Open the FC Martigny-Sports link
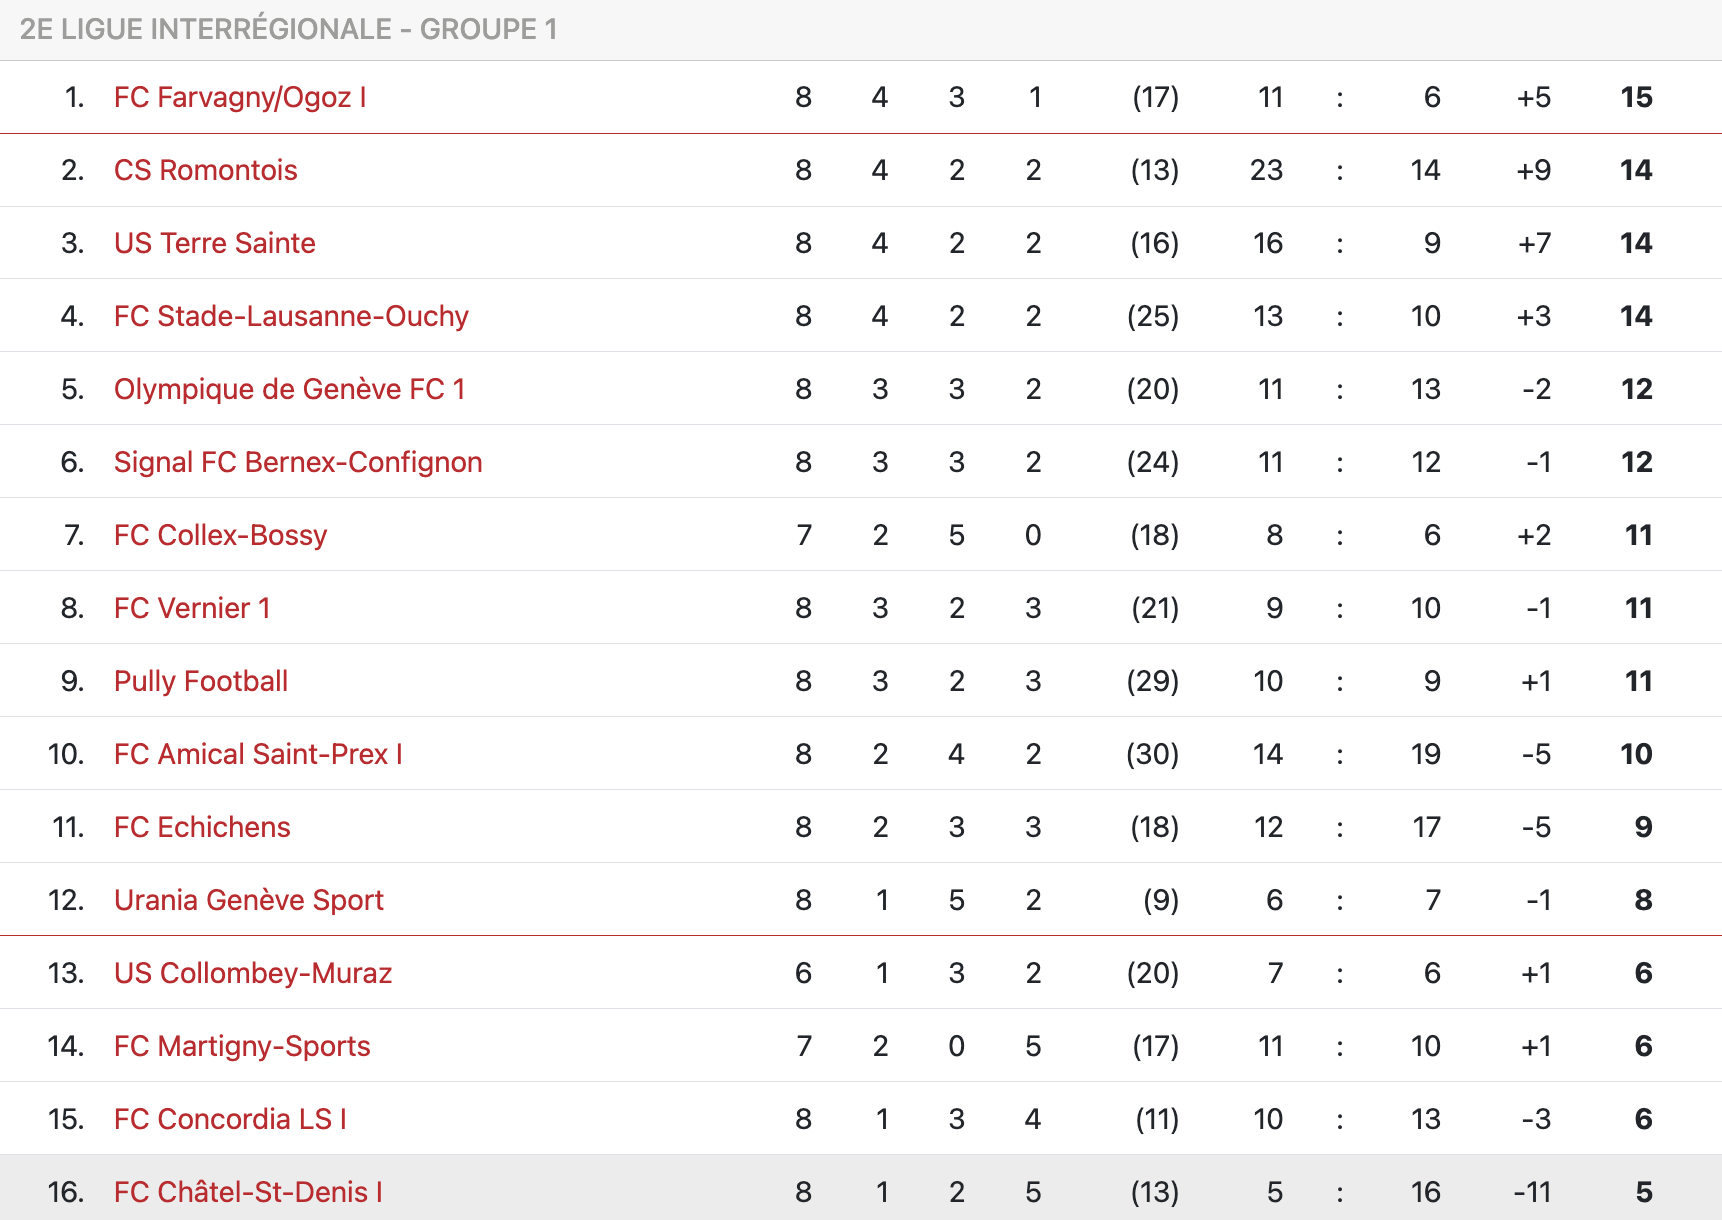 pyautogui.click(x=242, y=1046)
